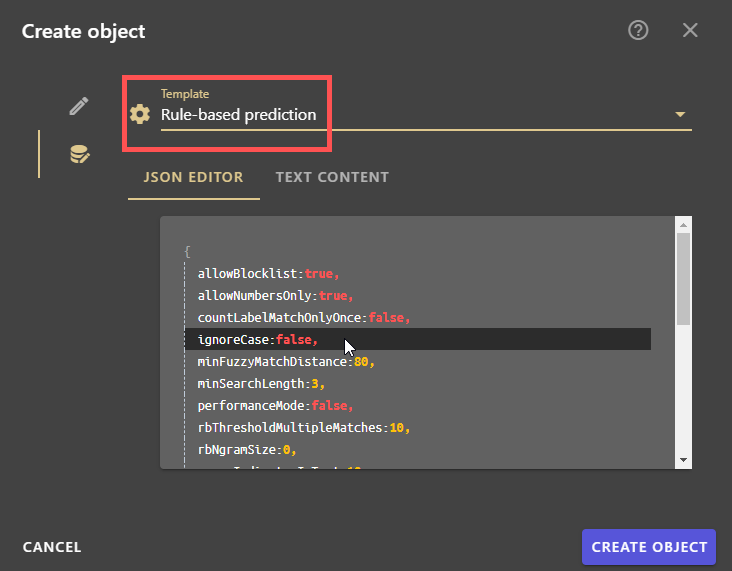Switch to the JSON EDITOR tab
Viewport: 732px width, 571px height.
(x=193, y=177)
